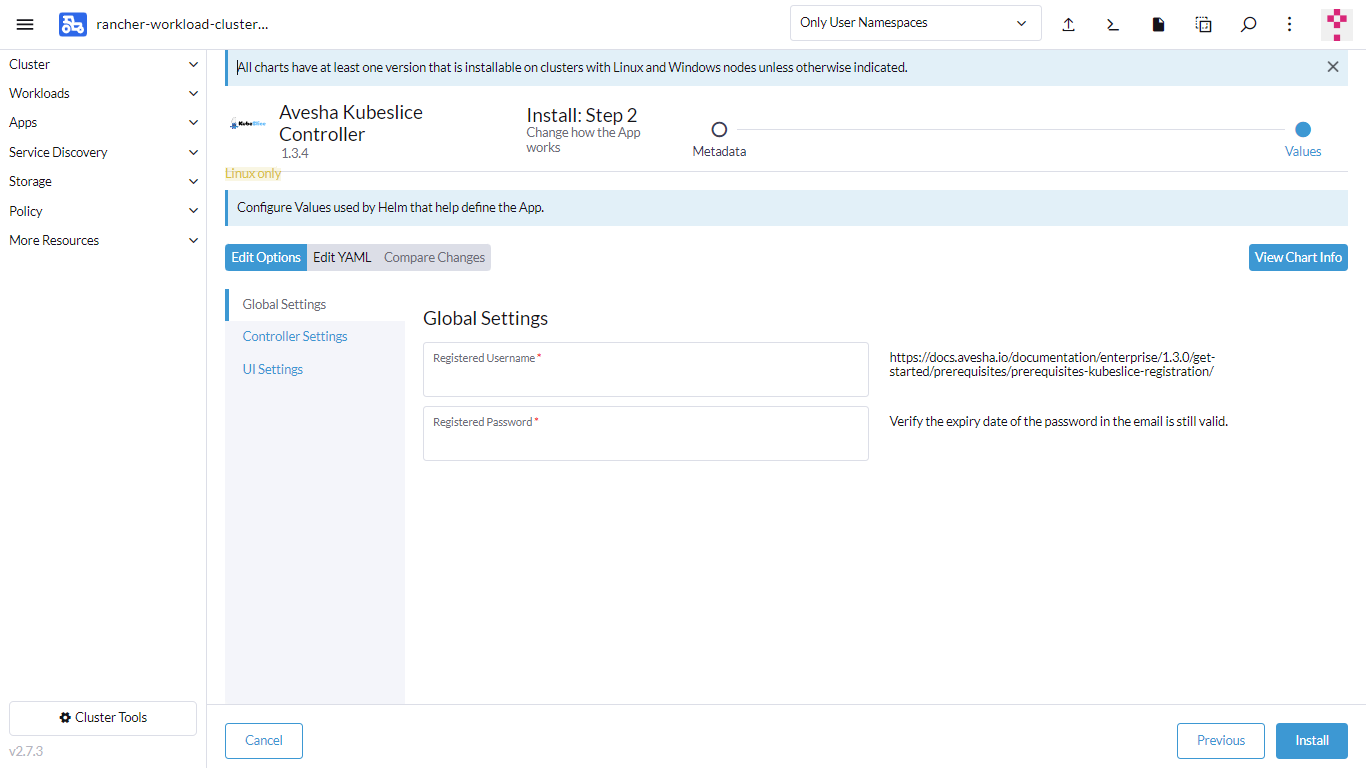Open the Cluster Tools button
The width and height of the screenshot is (1366, 768).
103,718
